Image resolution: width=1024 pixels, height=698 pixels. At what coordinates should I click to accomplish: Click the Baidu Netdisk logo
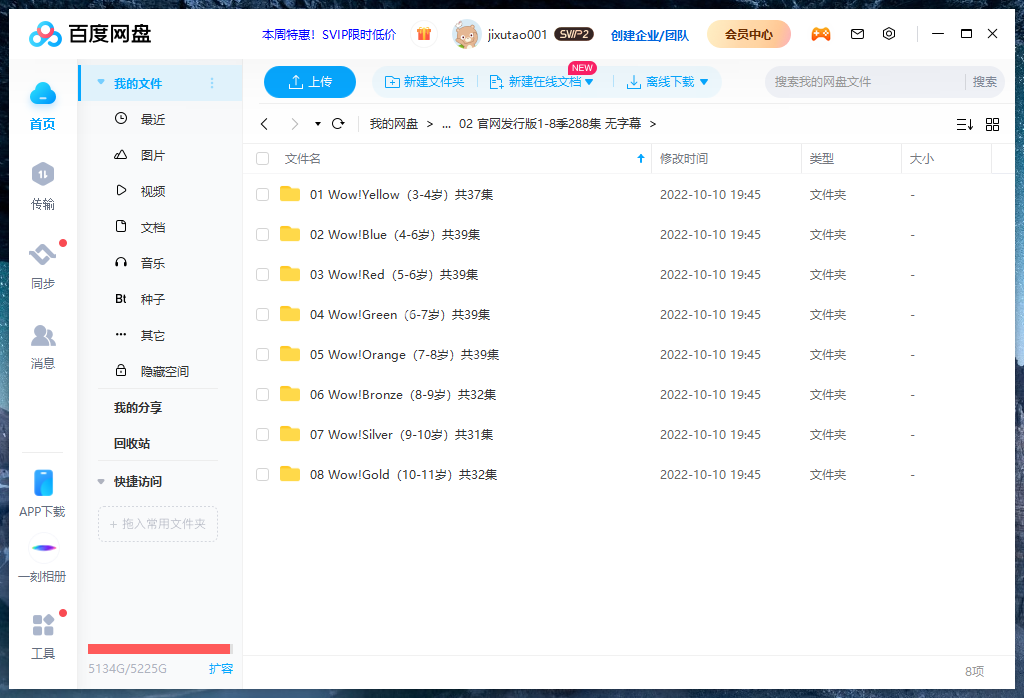tap(90, 34)
